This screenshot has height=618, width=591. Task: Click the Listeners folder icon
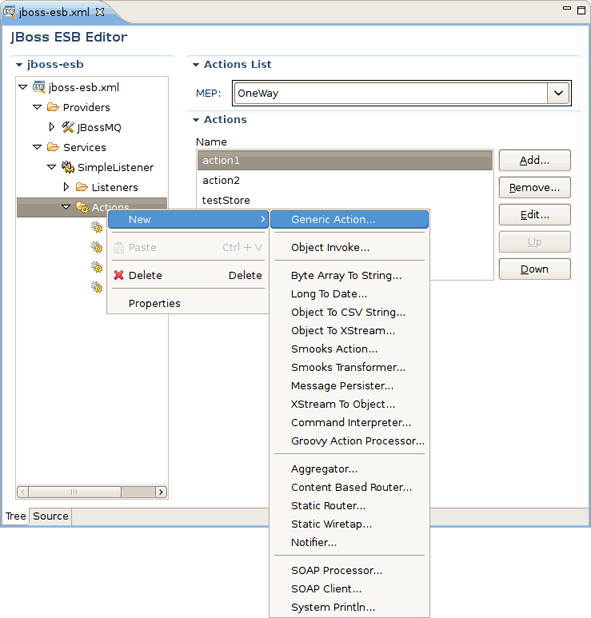tap(82, 186)
